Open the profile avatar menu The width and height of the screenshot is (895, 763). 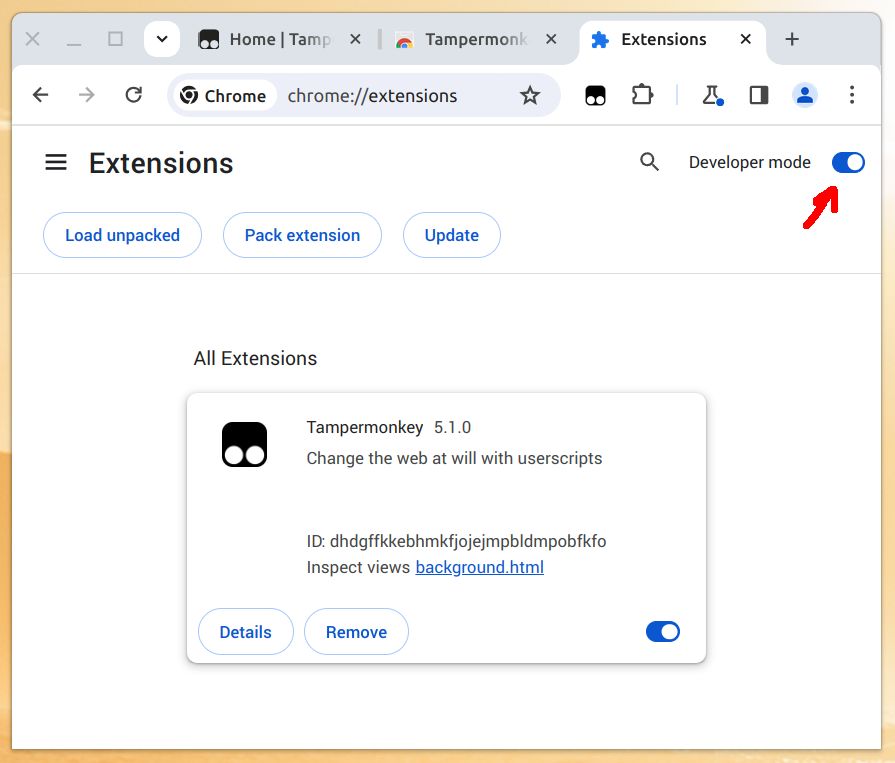(805, 95)
